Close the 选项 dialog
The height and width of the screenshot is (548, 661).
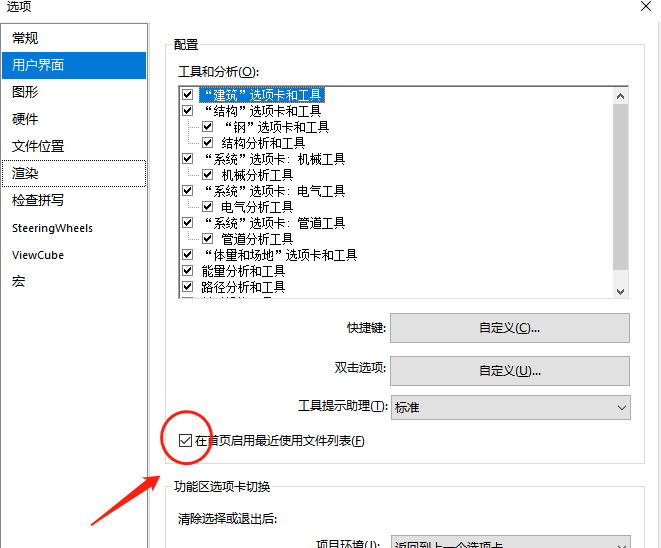(646, 6)
